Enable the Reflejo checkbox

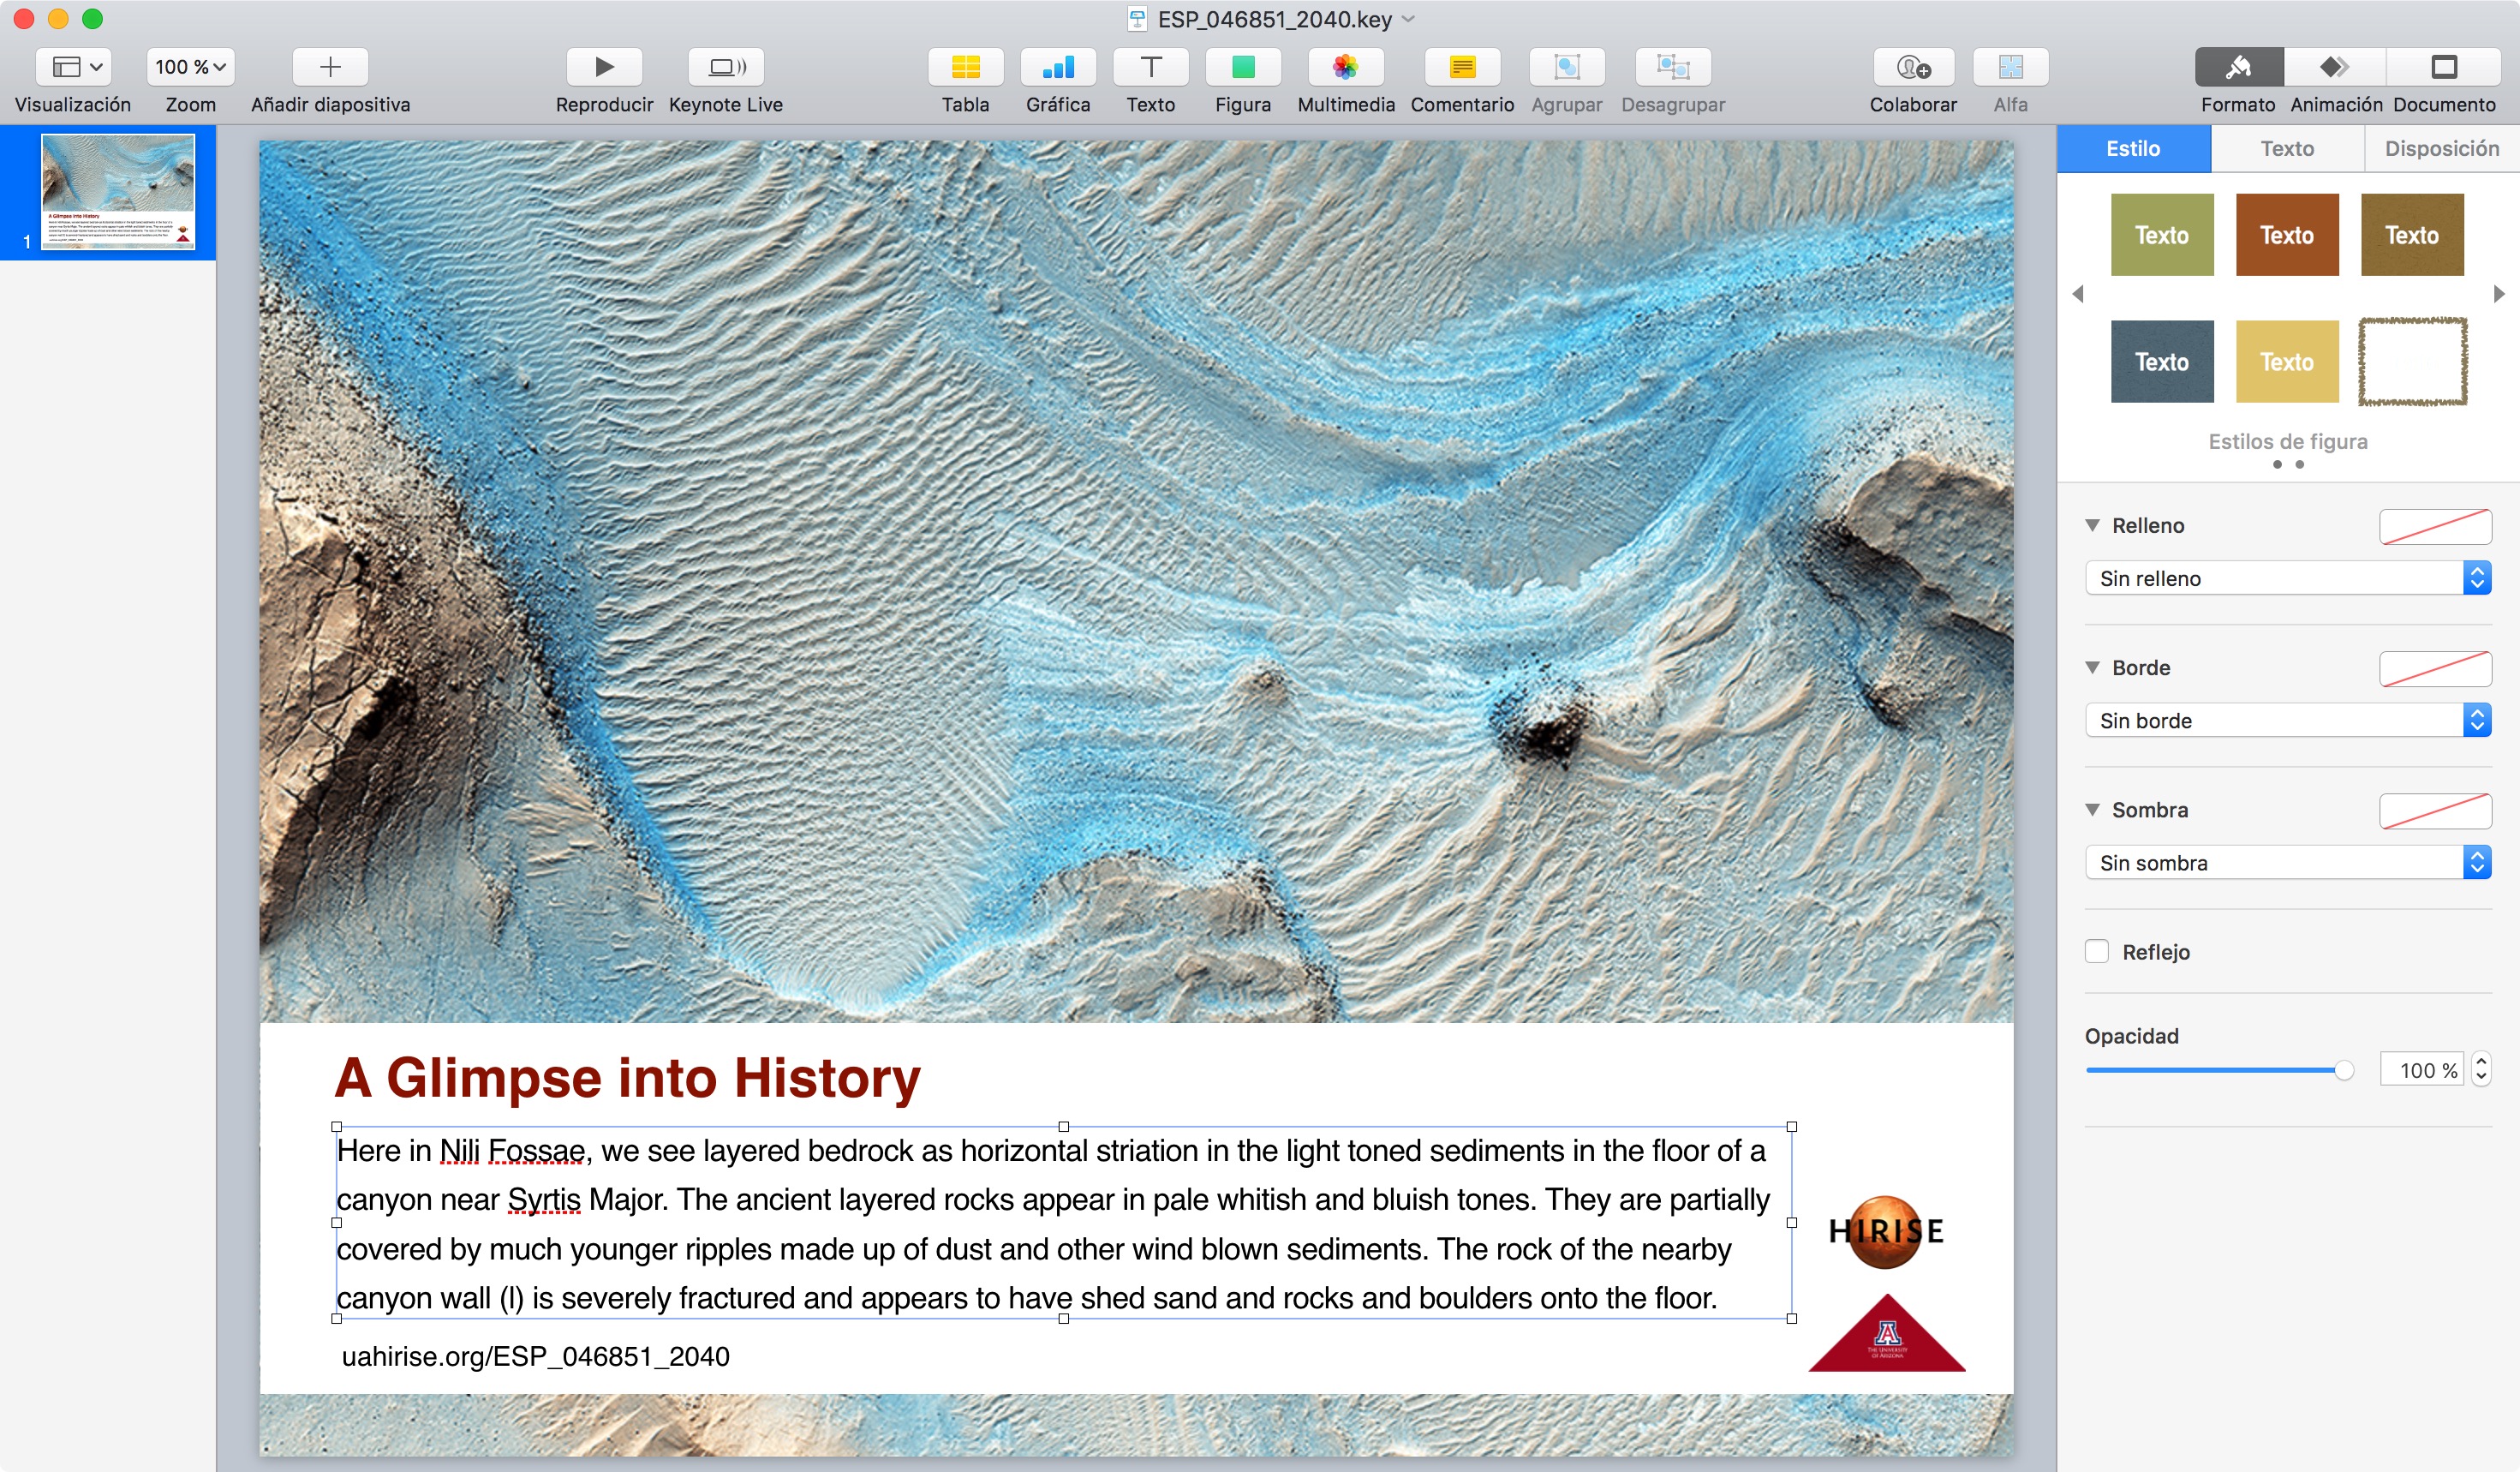2097,951
